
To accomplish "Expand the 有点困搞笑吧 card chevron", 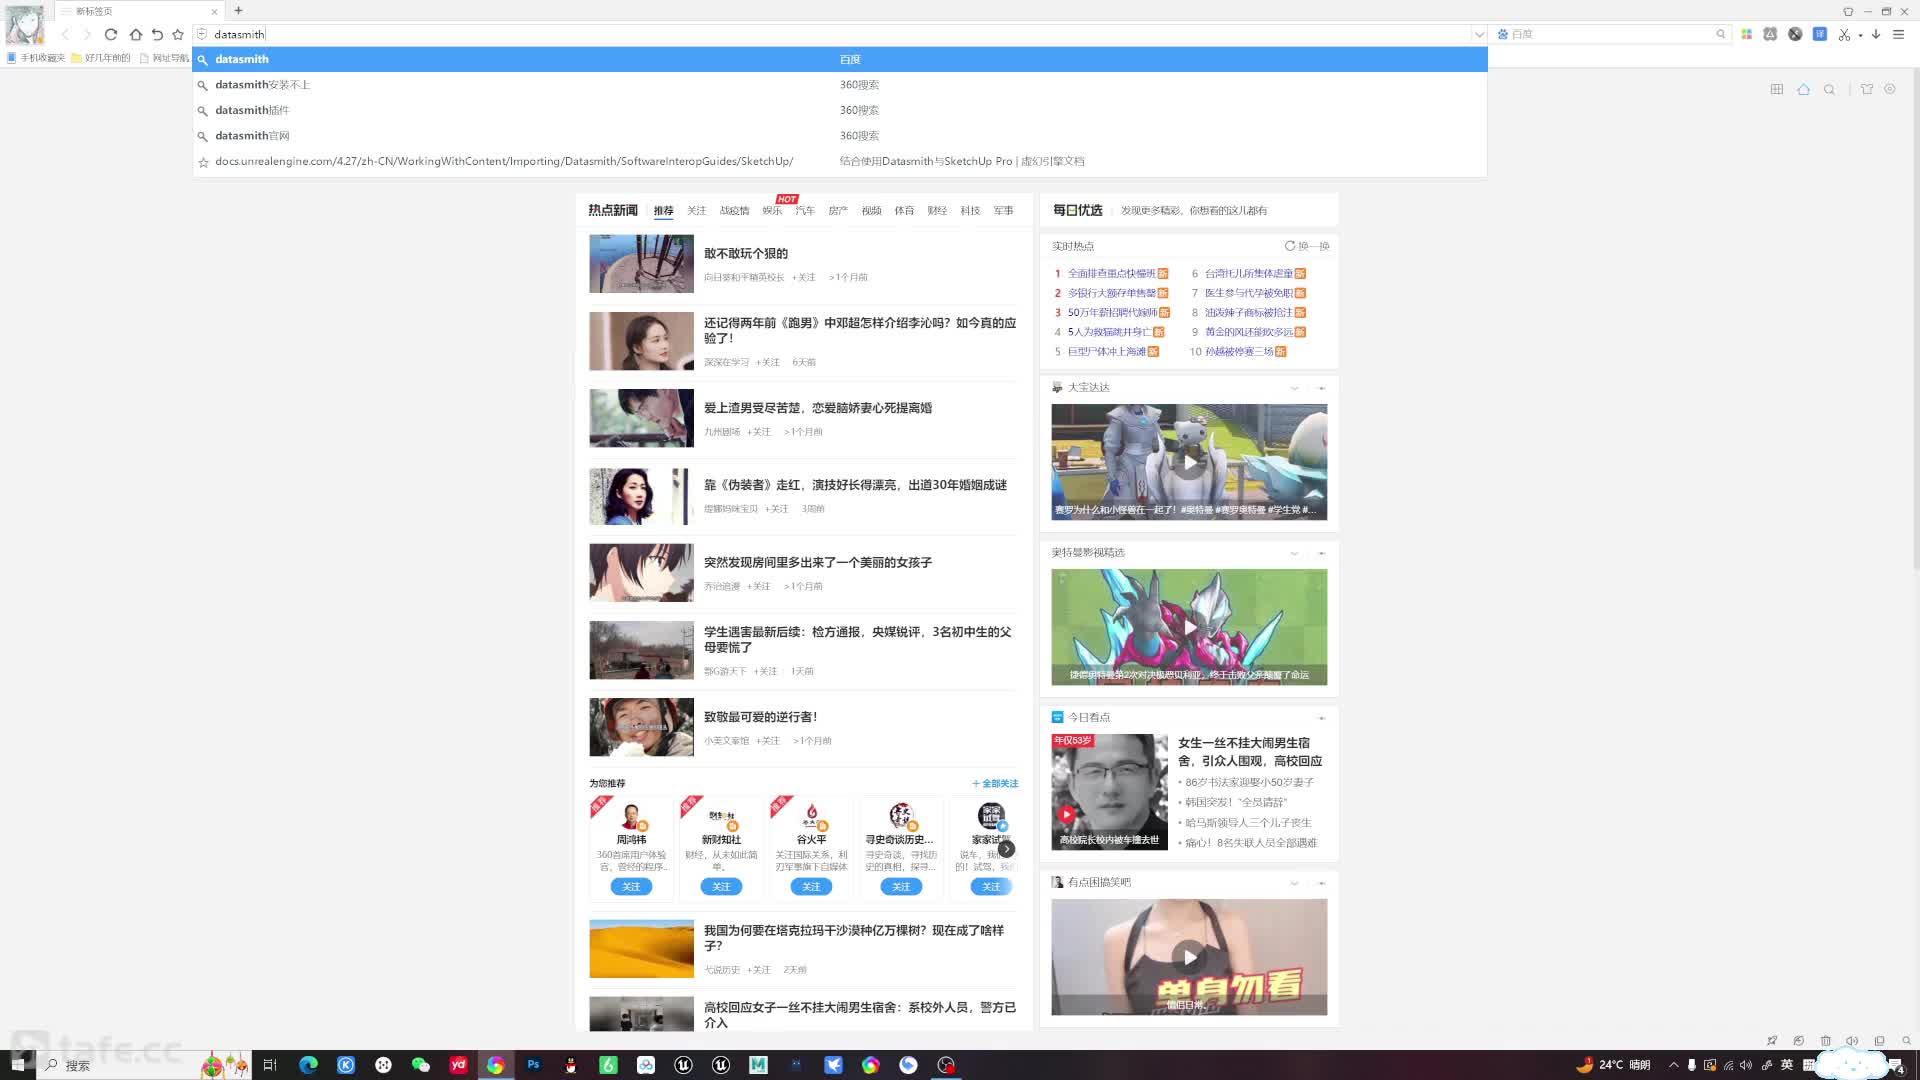I will [1294, 883].
